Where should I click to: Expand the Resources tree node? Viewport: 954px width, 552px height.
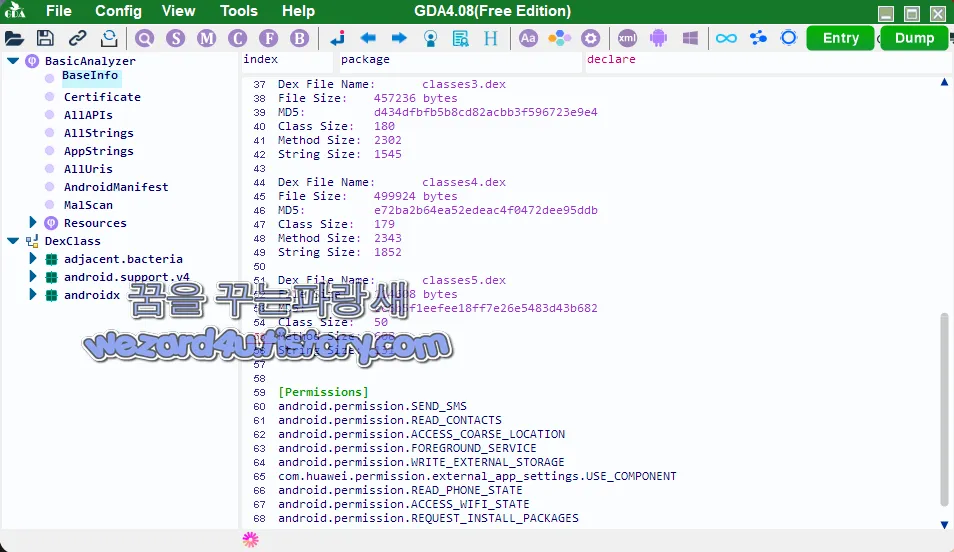pyautogui.click(x=33, y=223)
